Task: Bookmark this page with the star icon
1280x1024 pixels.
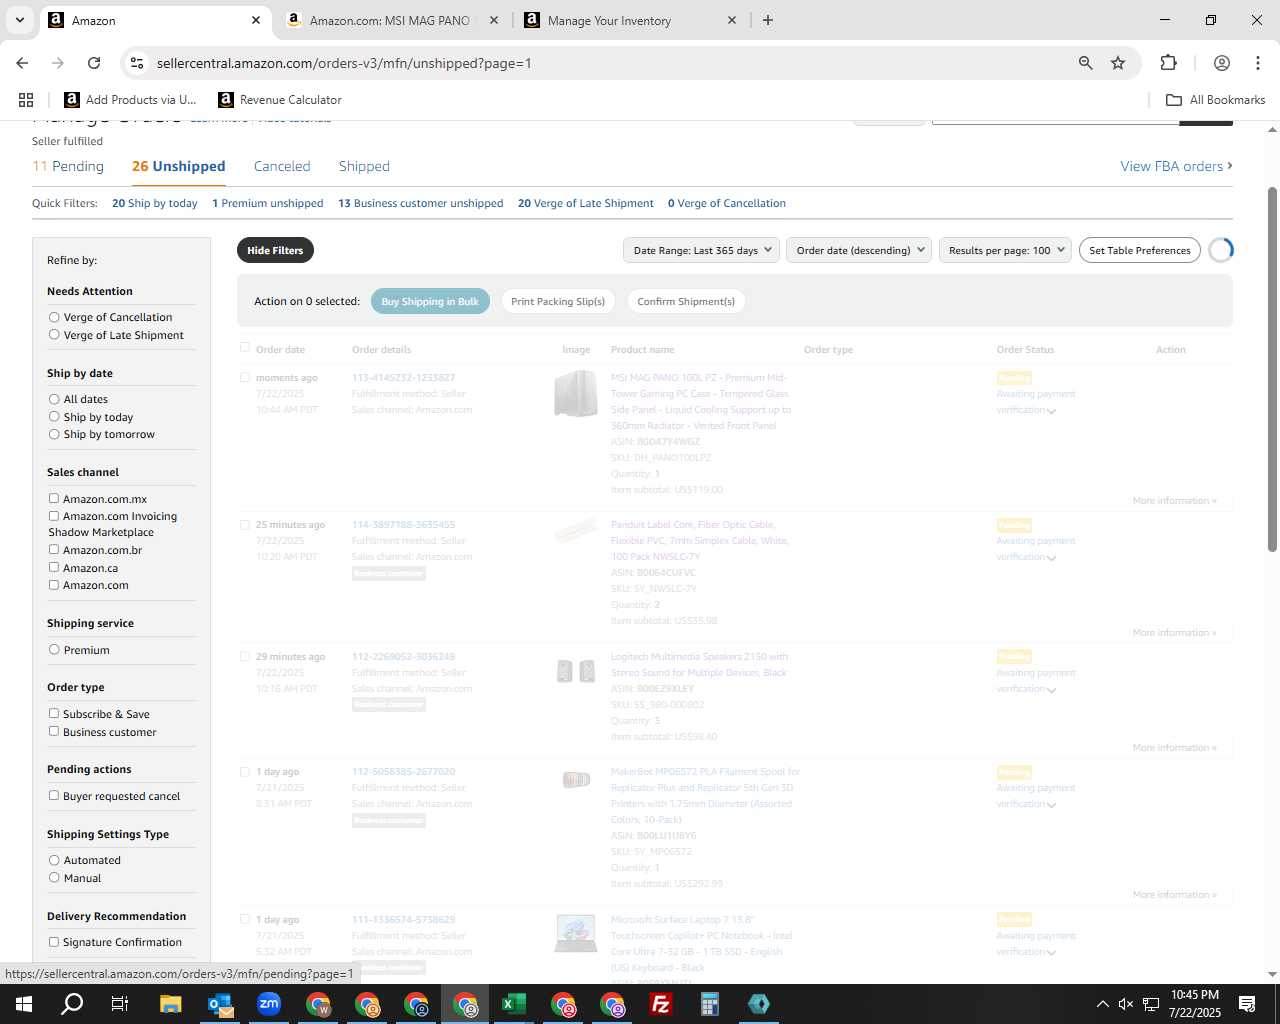Action: coord(1118,63)
